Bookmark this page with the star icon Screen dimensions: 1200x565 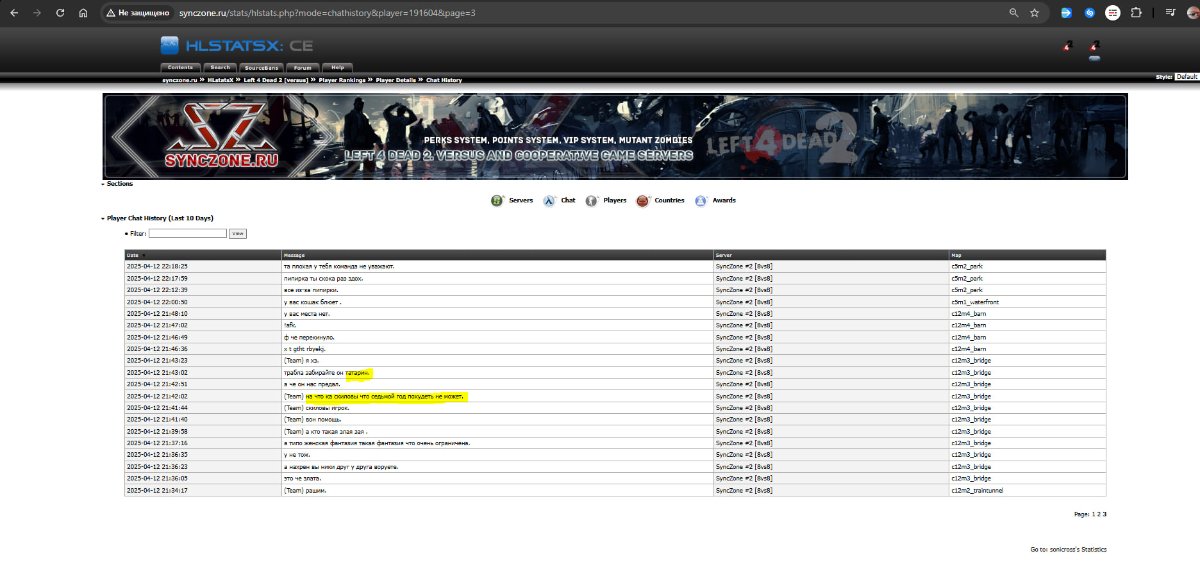[1035, 13]
